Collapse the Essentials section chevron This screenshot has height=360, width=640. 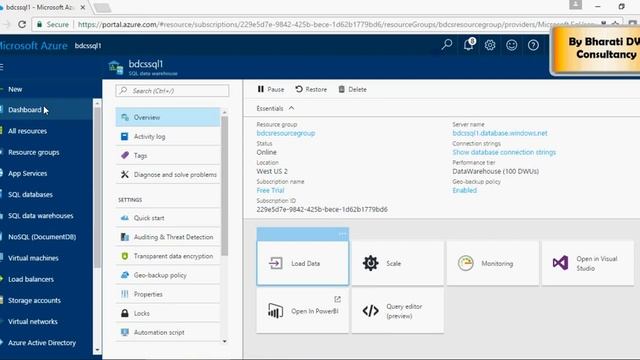tap(291, 108)
